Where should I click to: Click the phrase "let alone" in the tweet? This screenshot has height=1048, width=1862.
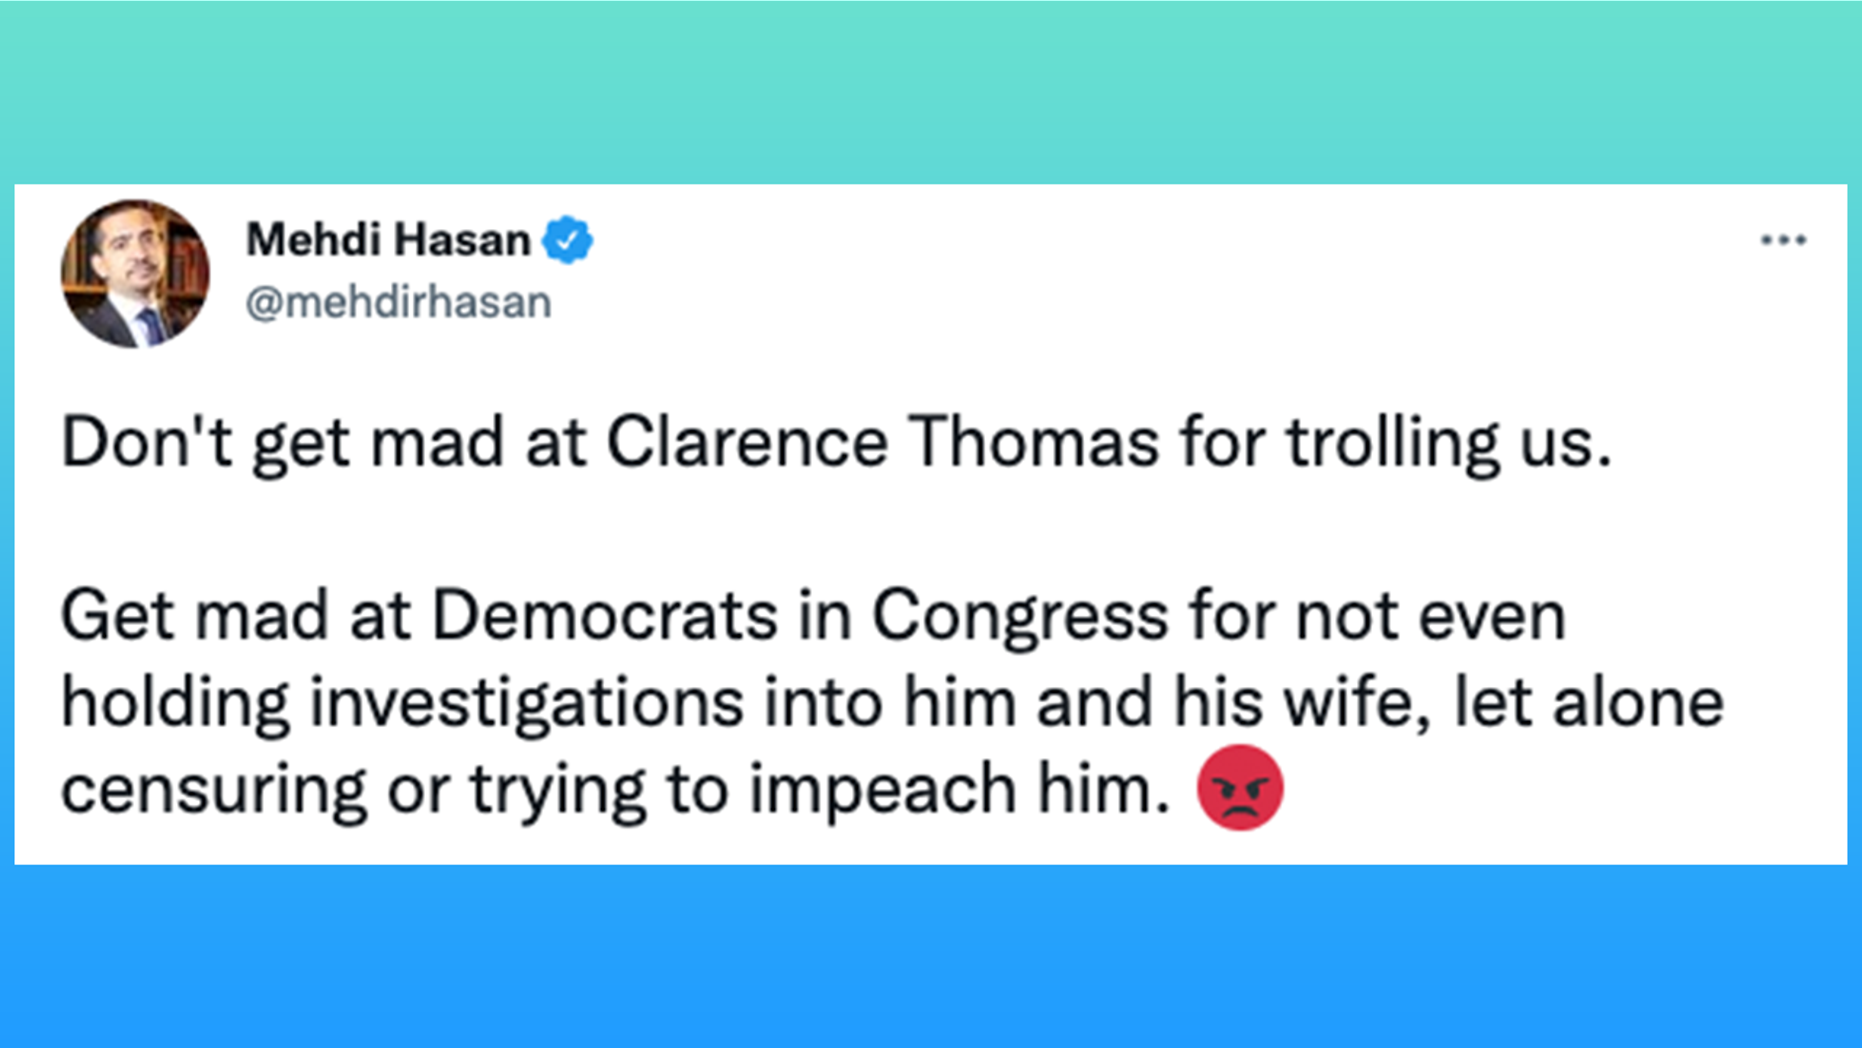click(1589, 702)
